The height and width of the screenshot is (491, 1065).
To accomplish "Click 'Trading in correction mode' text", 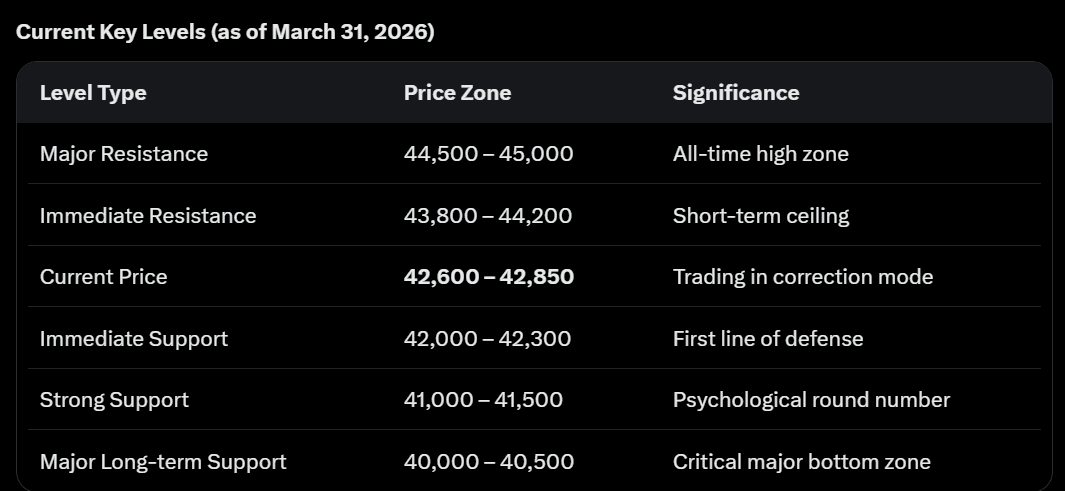I will pos(803,277).
